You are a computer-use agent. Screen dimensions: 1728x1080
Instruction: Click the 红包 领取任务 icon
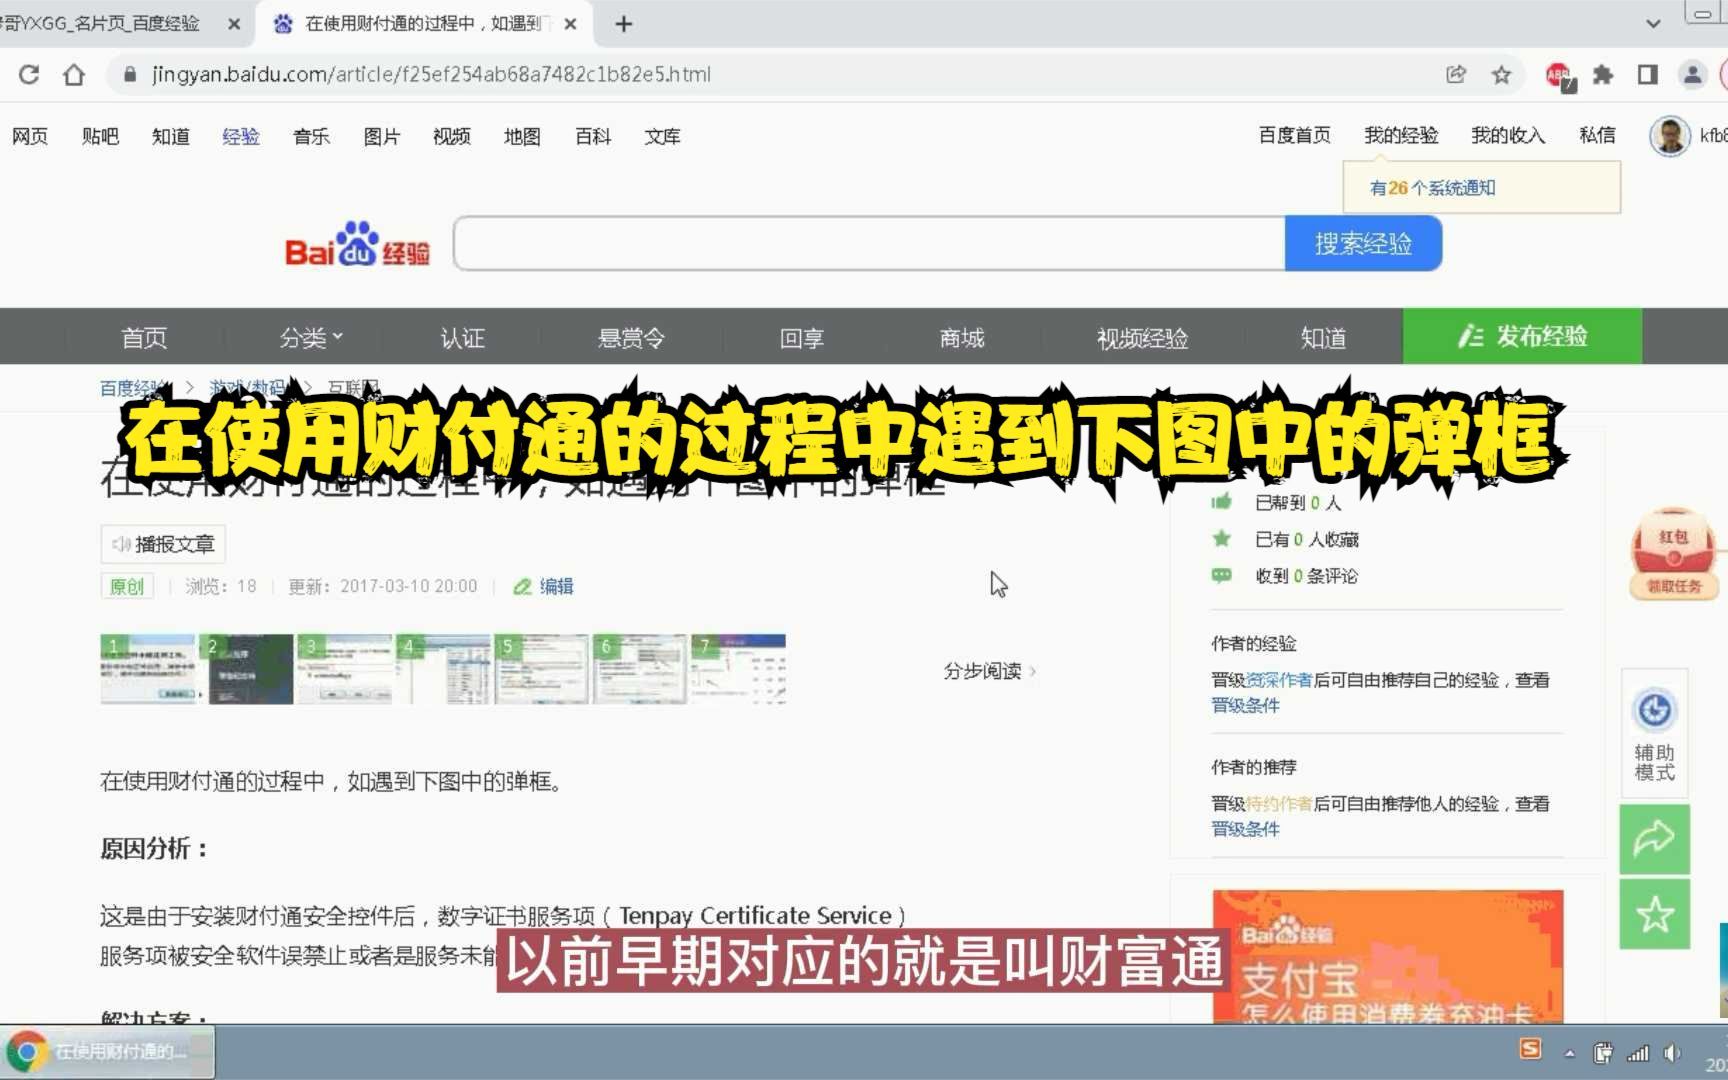pyautogui.click(x=1673, y=556)
